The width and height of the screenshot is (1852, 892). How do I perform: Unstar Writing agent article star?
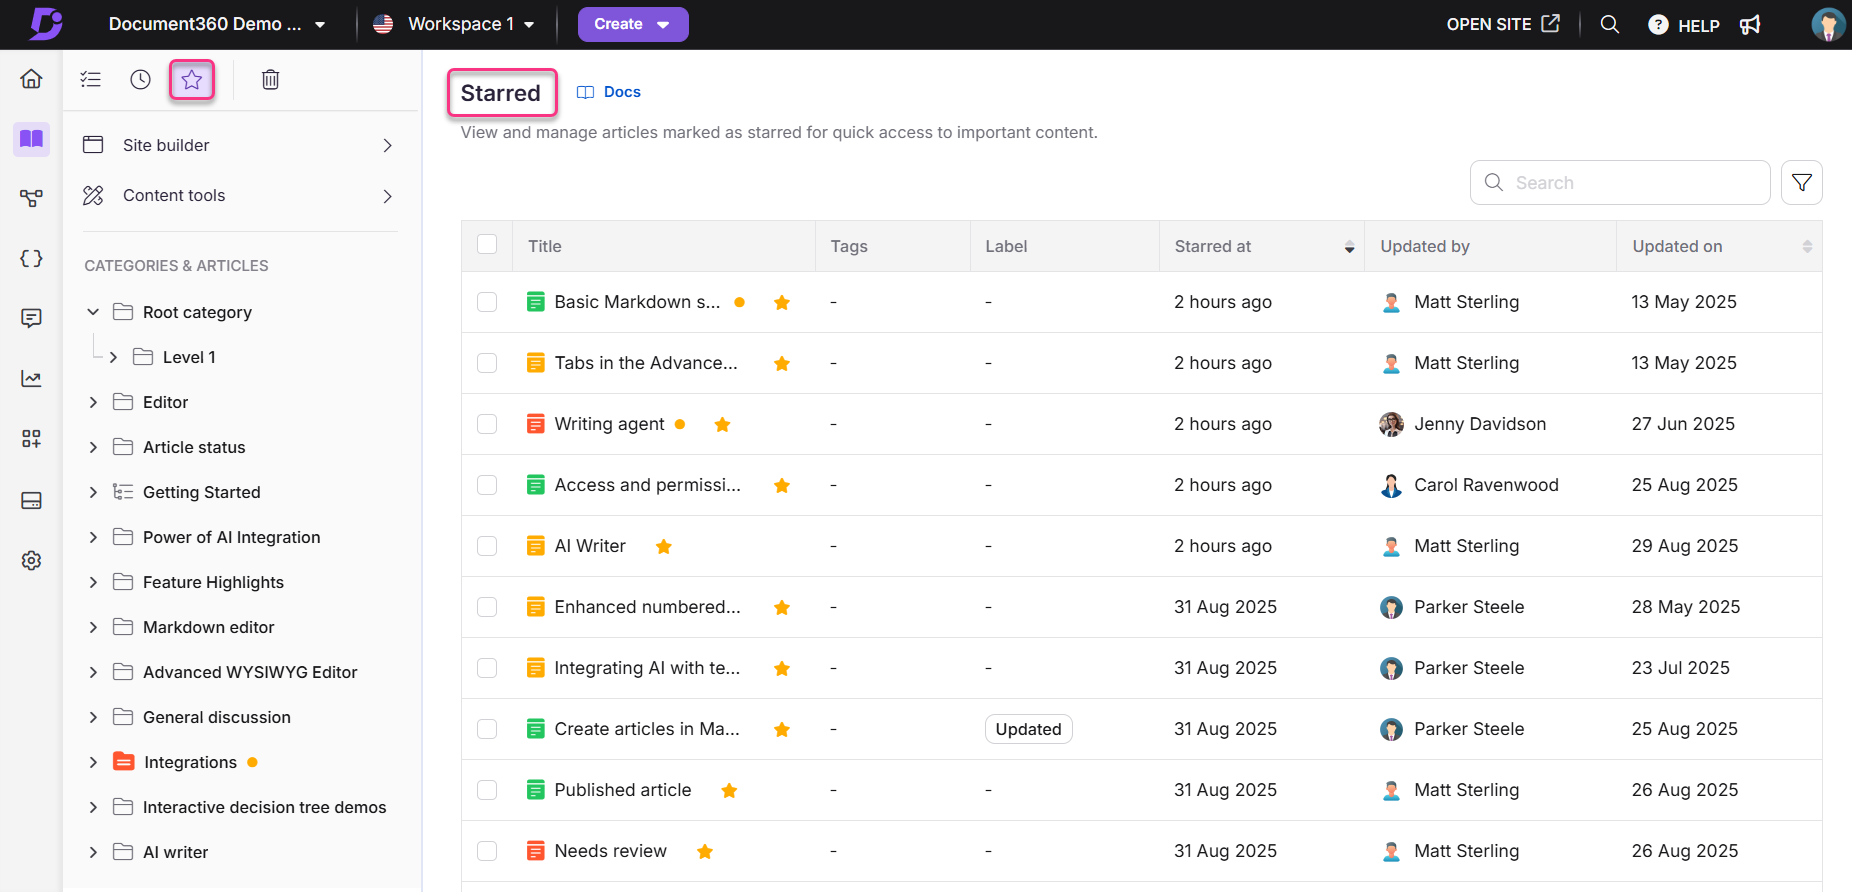pyautogui.click(x=722, y=424)
